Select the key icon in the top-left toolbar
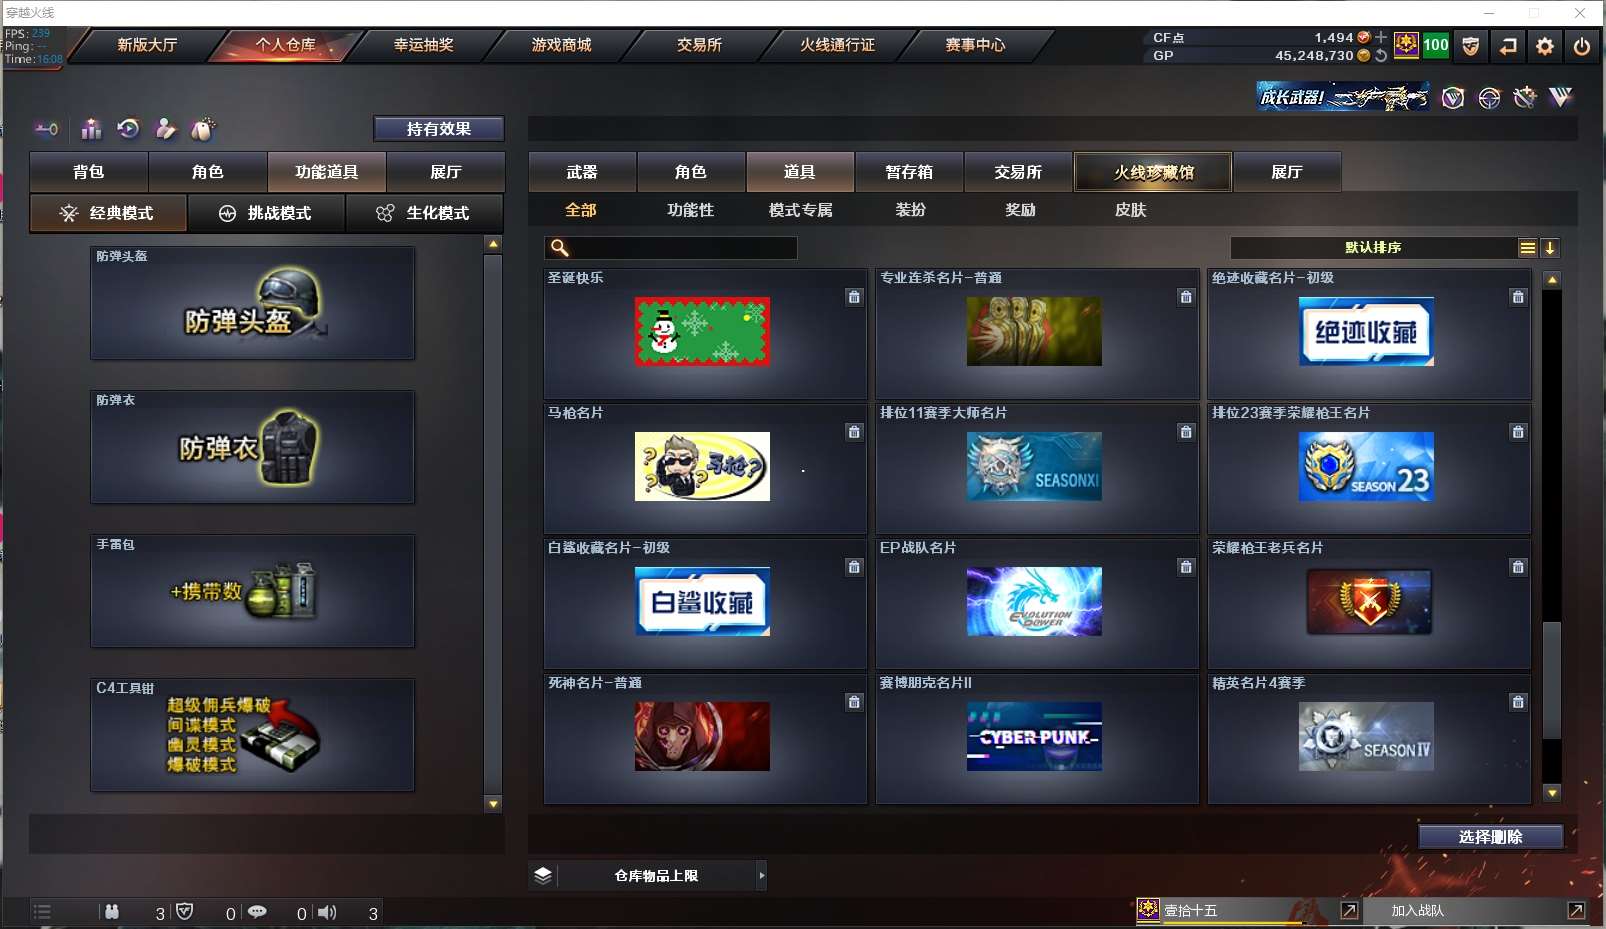 click(46, 128)
